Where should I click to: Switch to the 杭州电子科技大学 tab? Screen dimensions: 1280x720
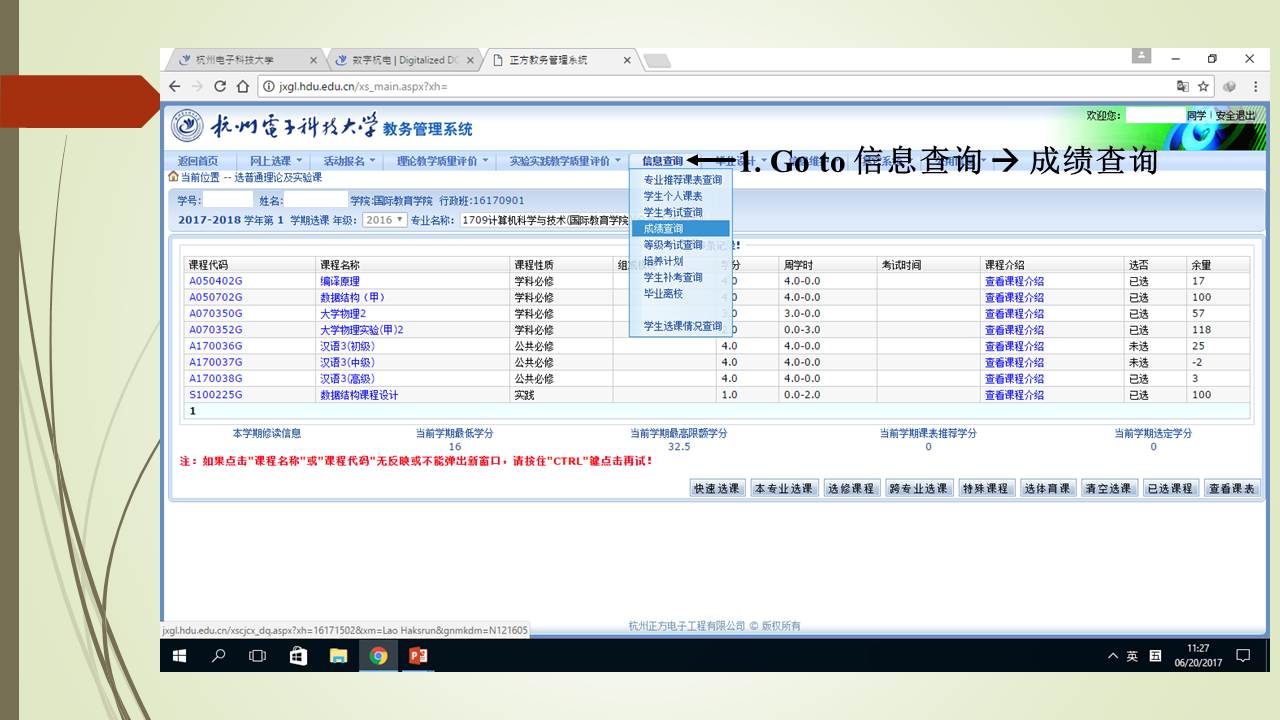point(244,60)
